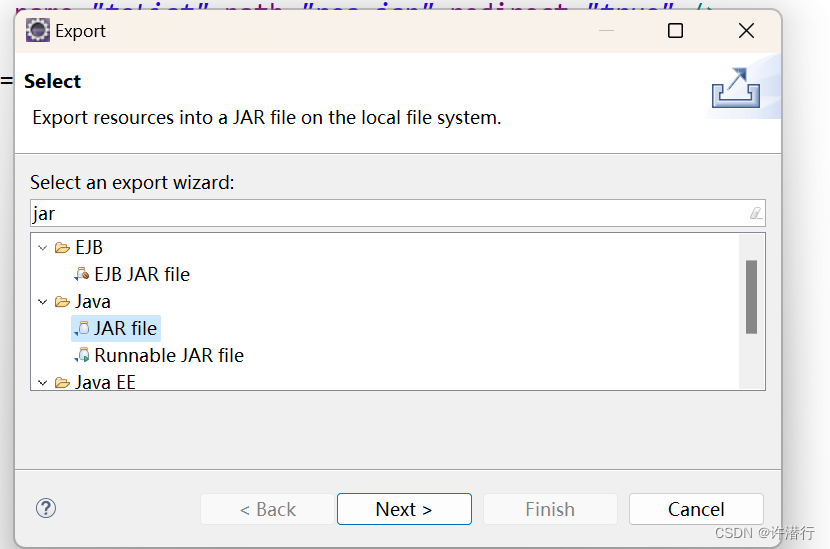Collapse the Java EE category
Viewport: 830px width, 549px height.
tap(42, 382)
